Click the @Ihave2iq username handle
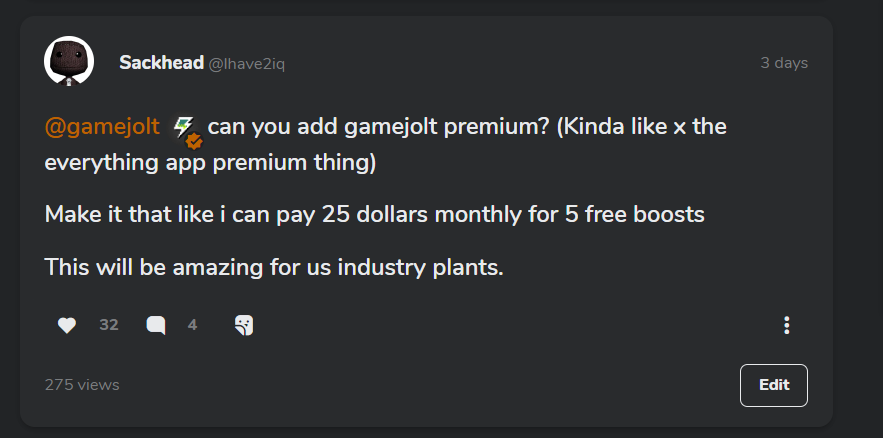The width and height of the screenshot is (883, 438). click(x=247, y=65)
